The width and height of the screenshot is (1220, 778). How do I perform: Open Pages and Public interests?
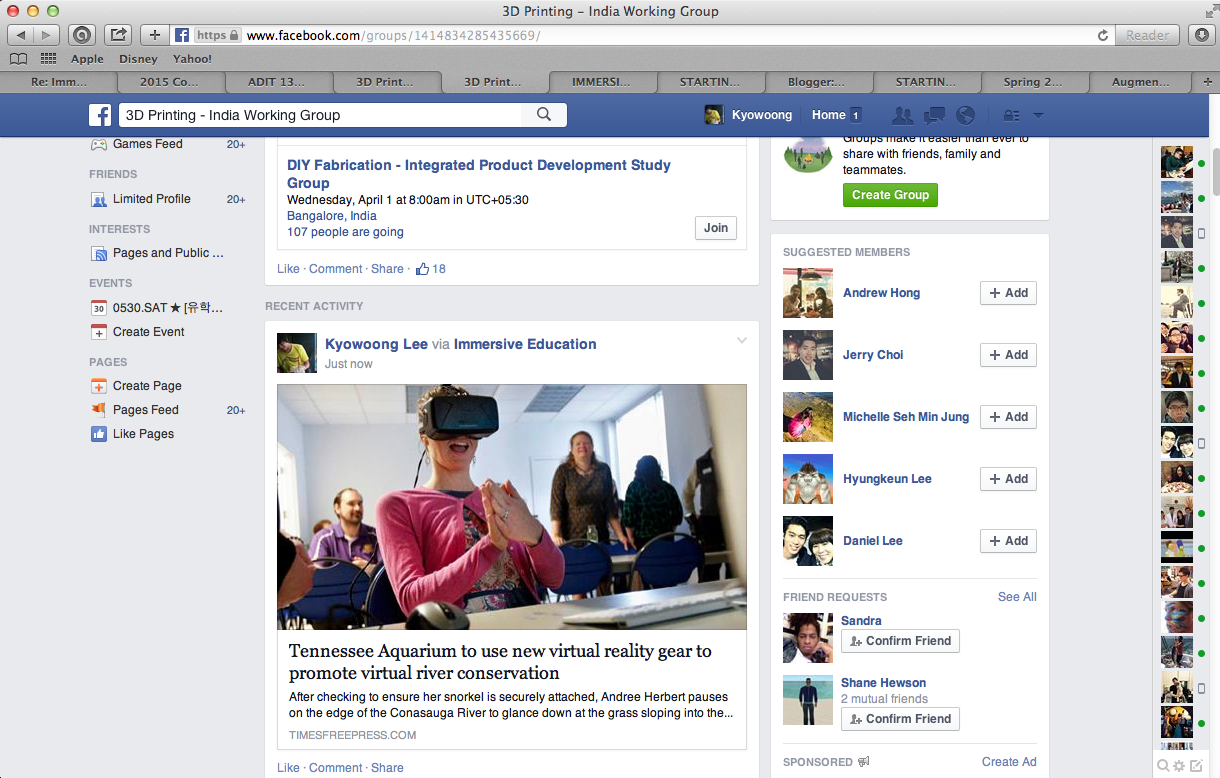(168, 253)
